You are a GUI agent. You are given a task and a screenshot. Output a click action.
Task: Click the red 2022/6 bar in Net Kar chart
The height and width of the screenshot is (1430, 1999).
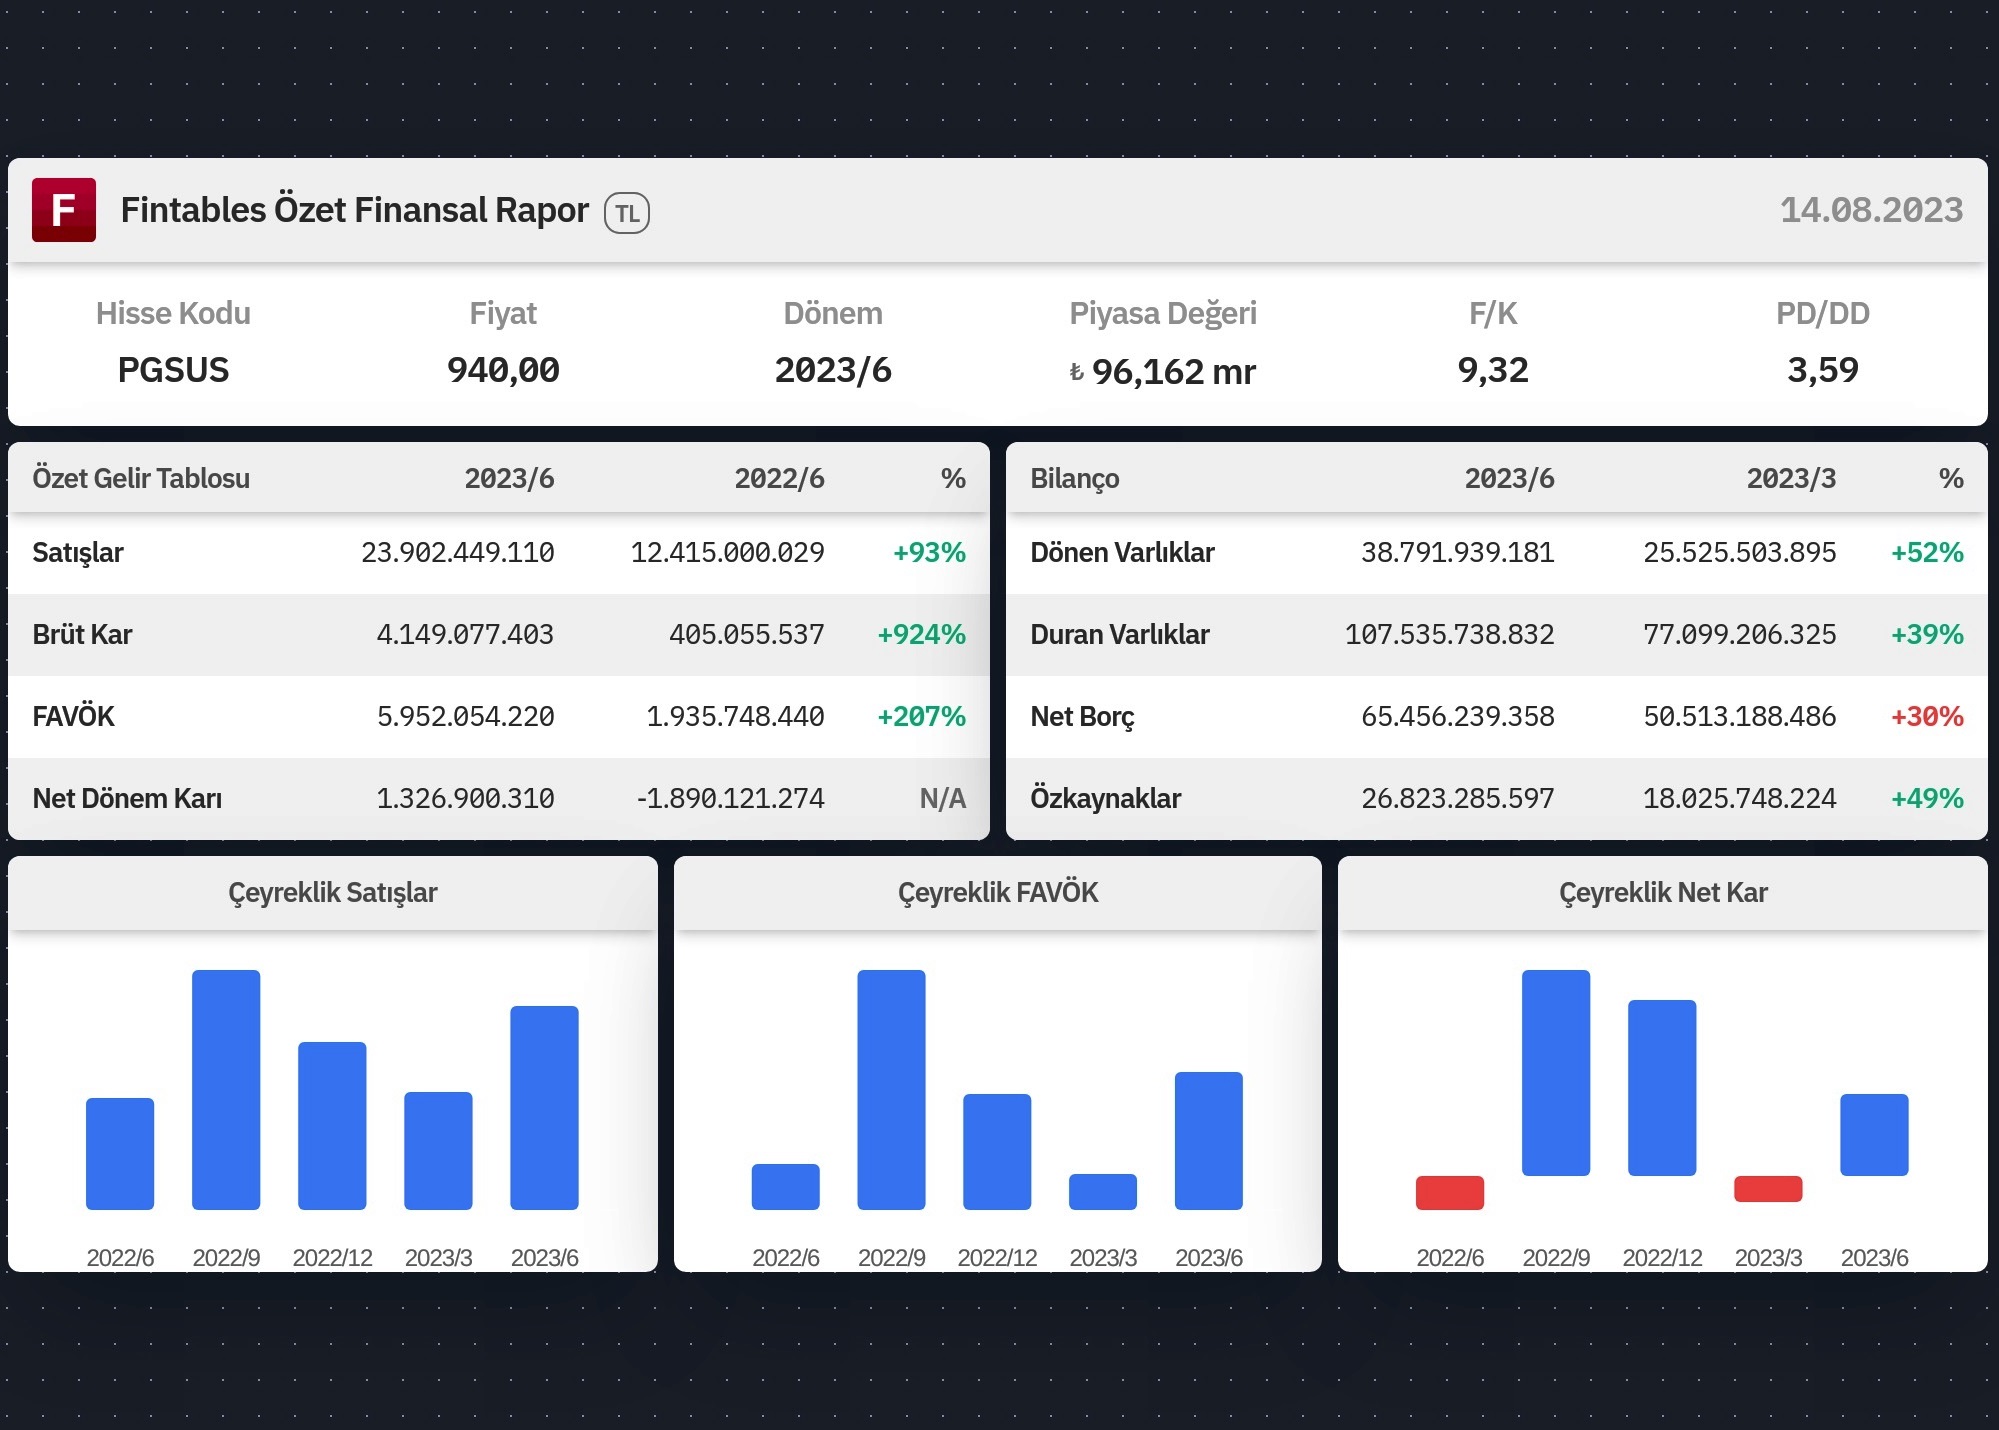tap(1450, 1193)
